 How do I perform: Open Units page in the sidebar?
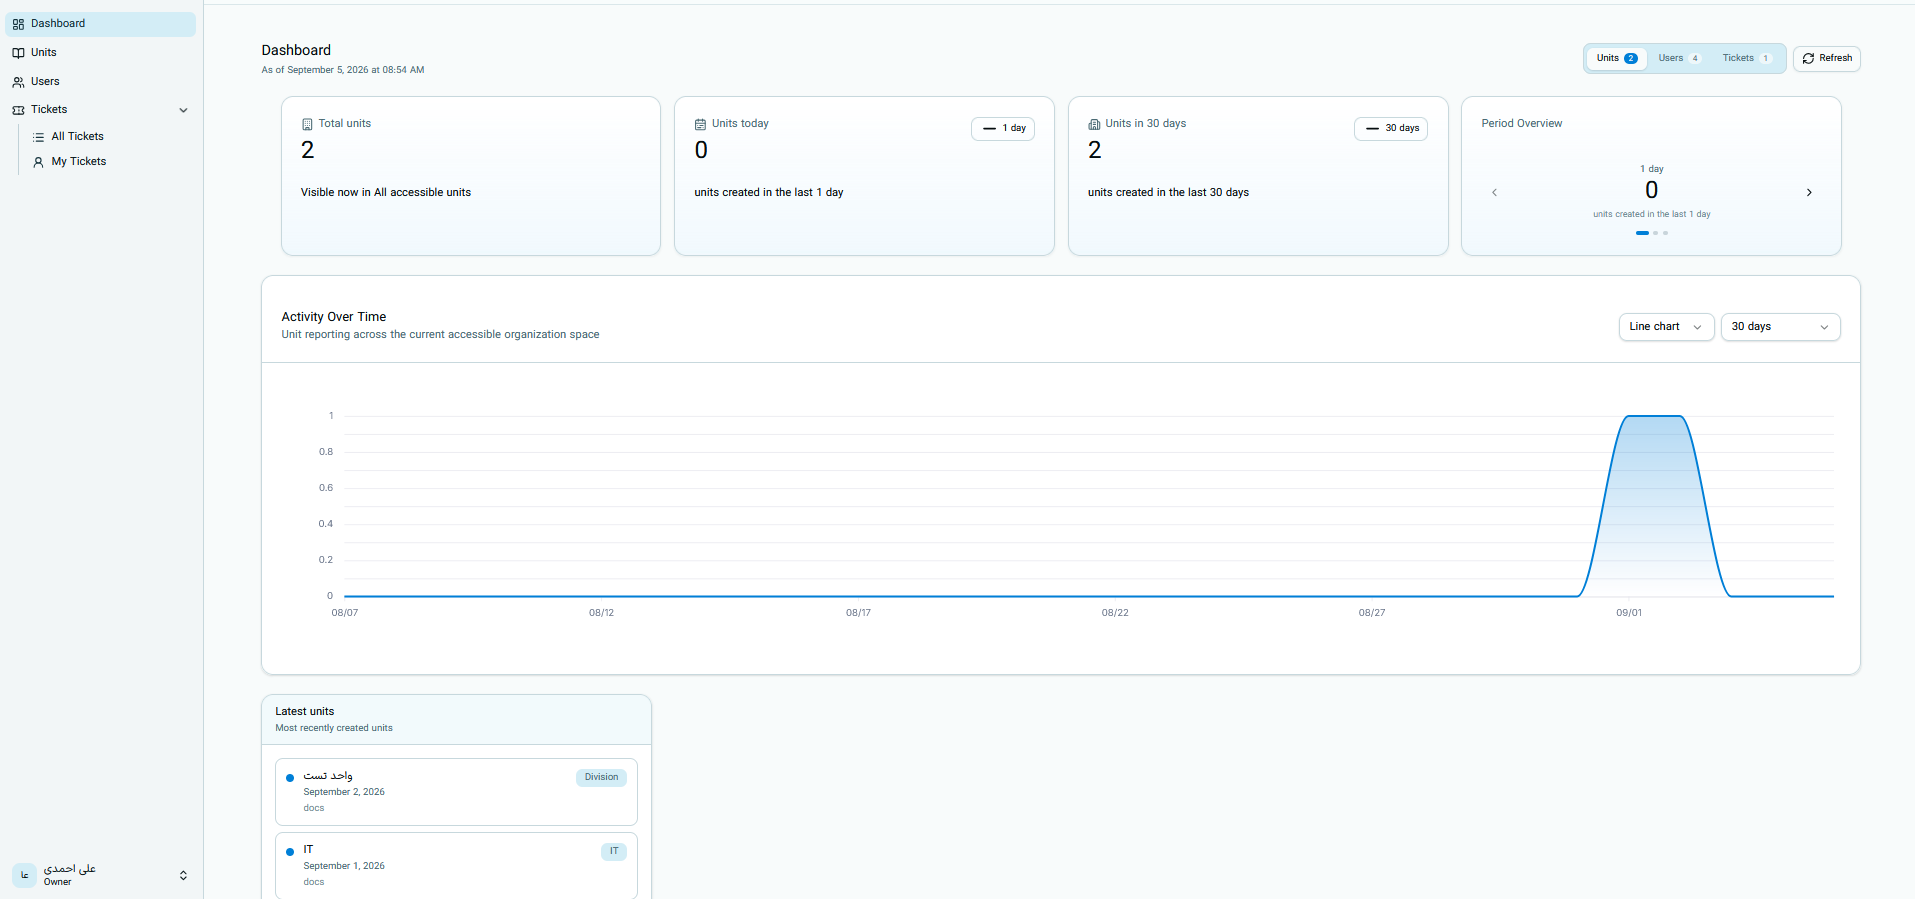pyautogui.click(x=100, y=53)
